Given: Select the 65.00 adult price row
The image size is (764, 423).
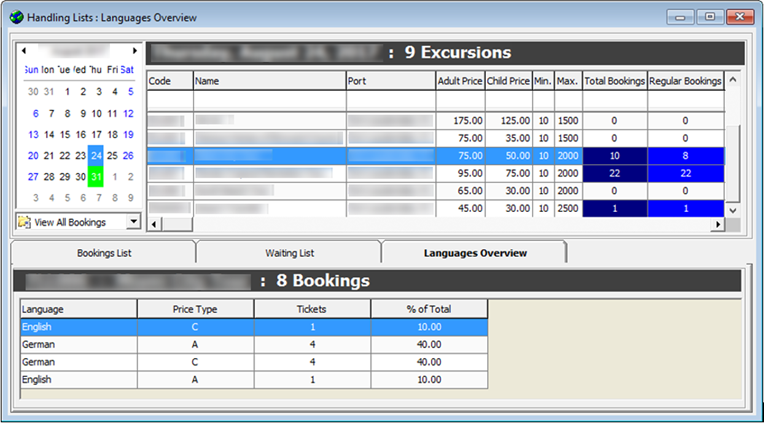Looking at the screenshot, I should (x=435, y=191).
